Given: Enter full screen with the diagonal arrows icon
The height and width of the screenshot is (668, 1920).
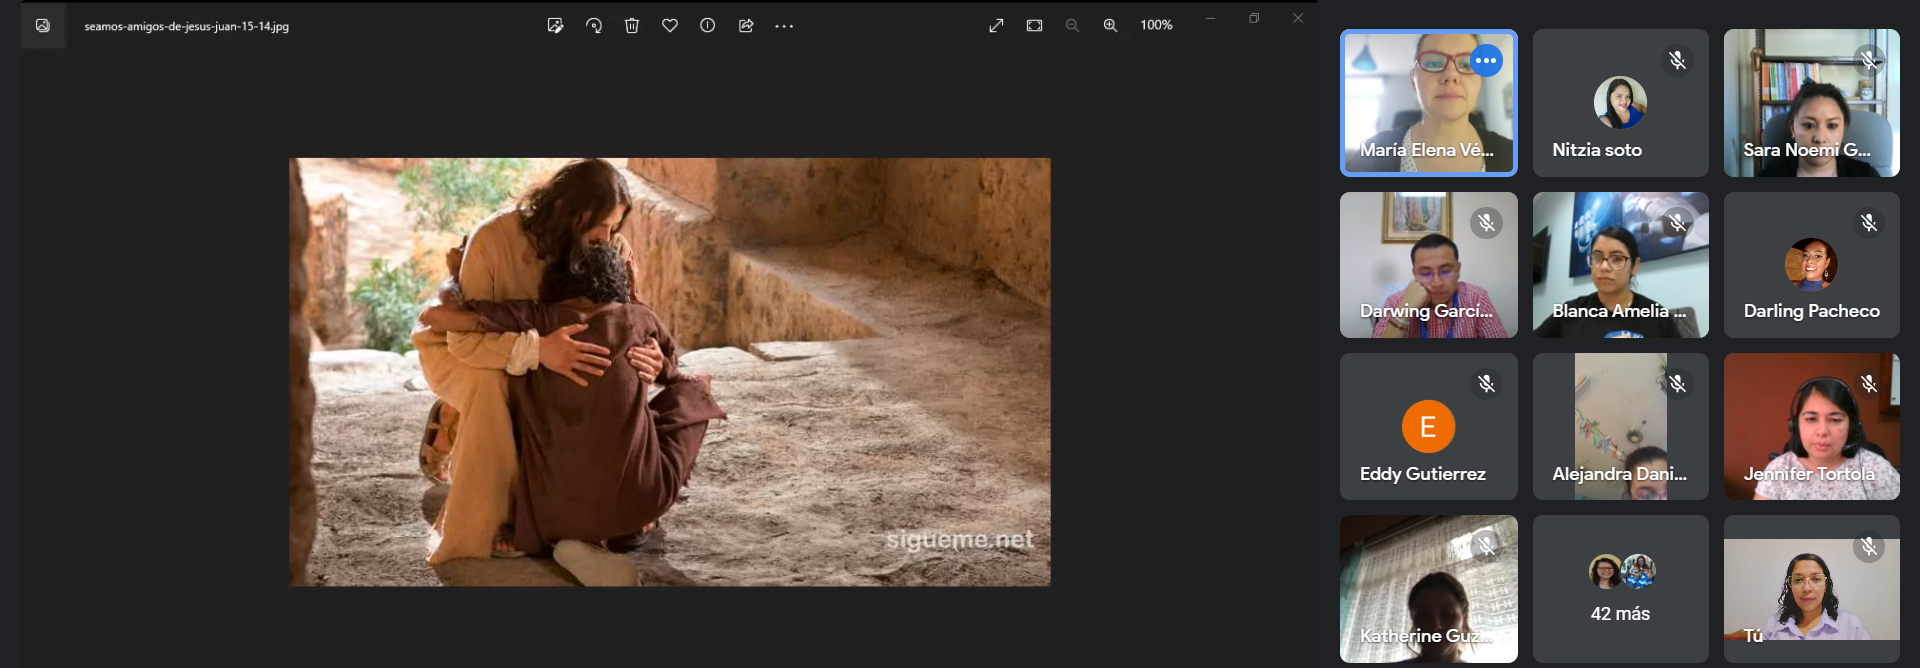Looking at the screenshot, I should 996,26.
